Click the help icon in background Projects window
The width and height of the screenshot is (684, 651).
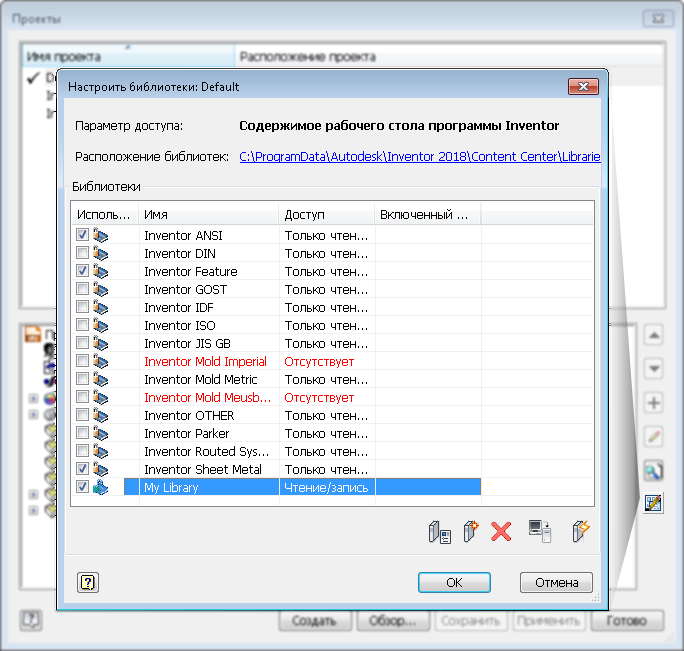pos(31,620)
